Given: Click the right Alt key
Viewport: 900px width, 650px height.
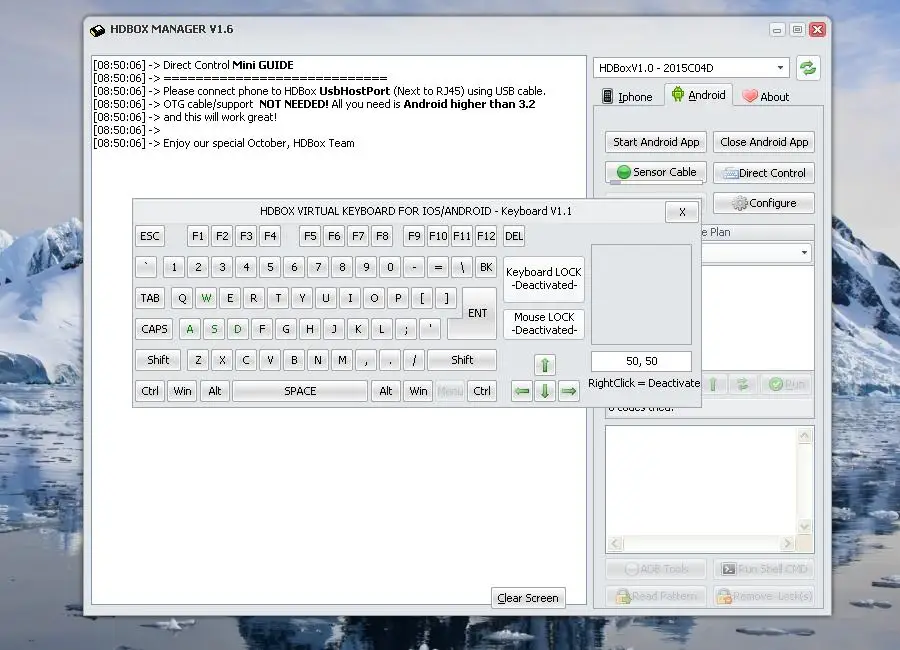Looking at the screenshot, I should [x=386, y=391].
